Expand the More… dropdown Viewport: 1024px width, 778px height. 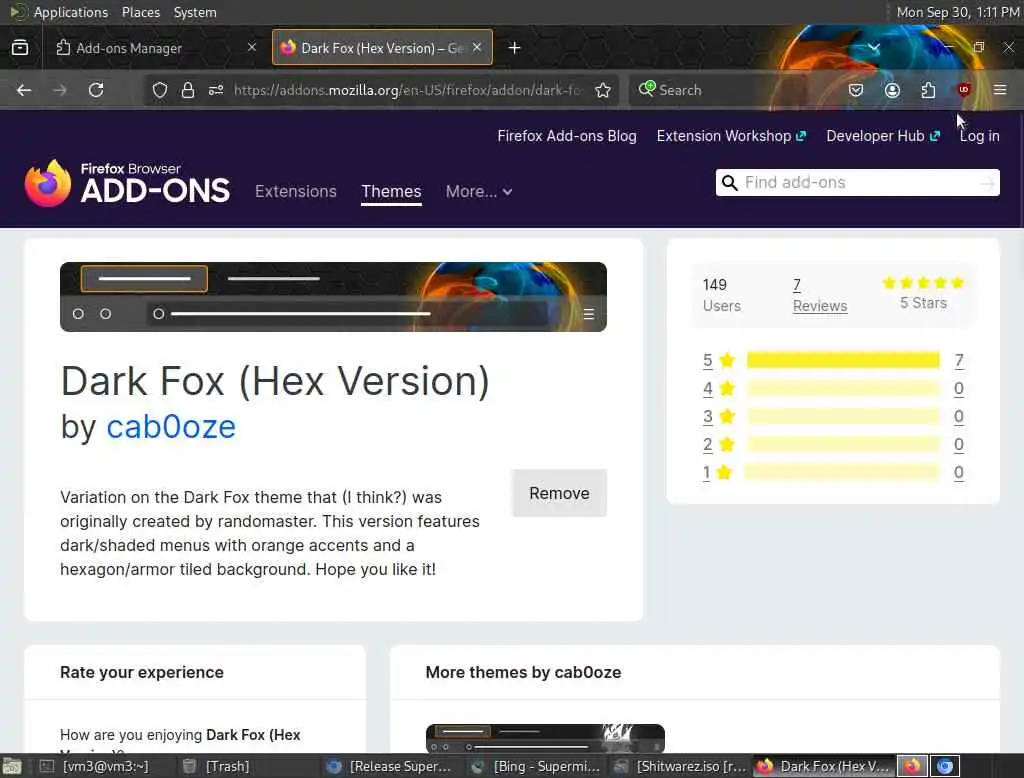click(x=479, y=191)
